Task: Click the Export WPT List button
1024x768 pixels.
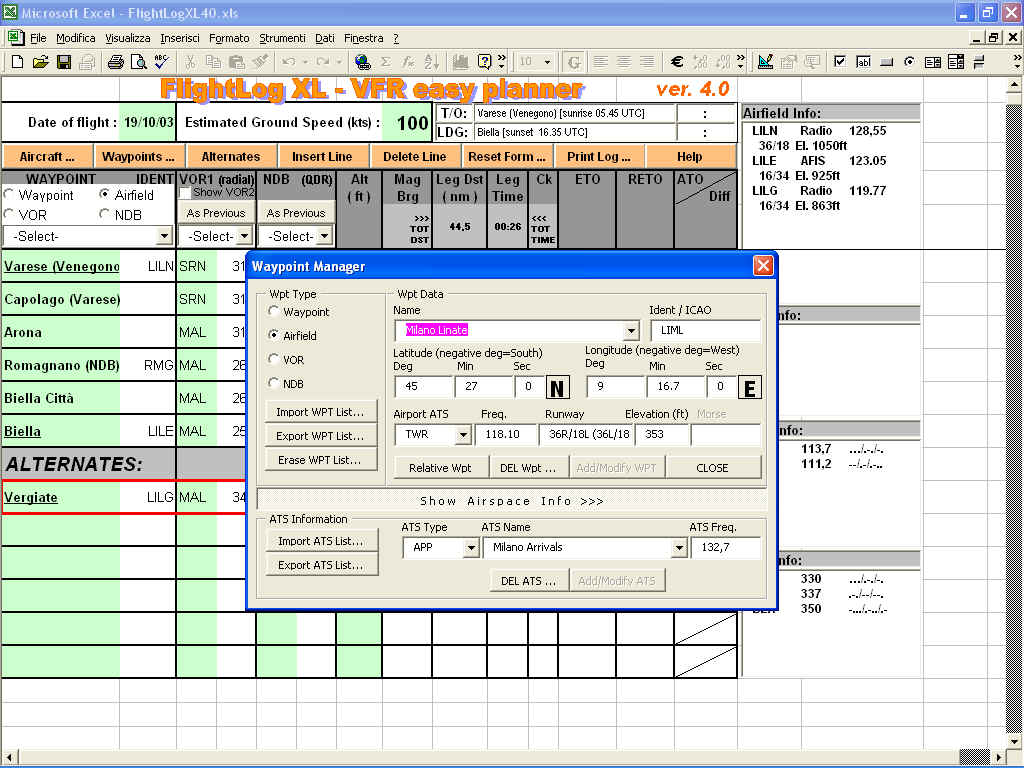Action: click(321, 436)
